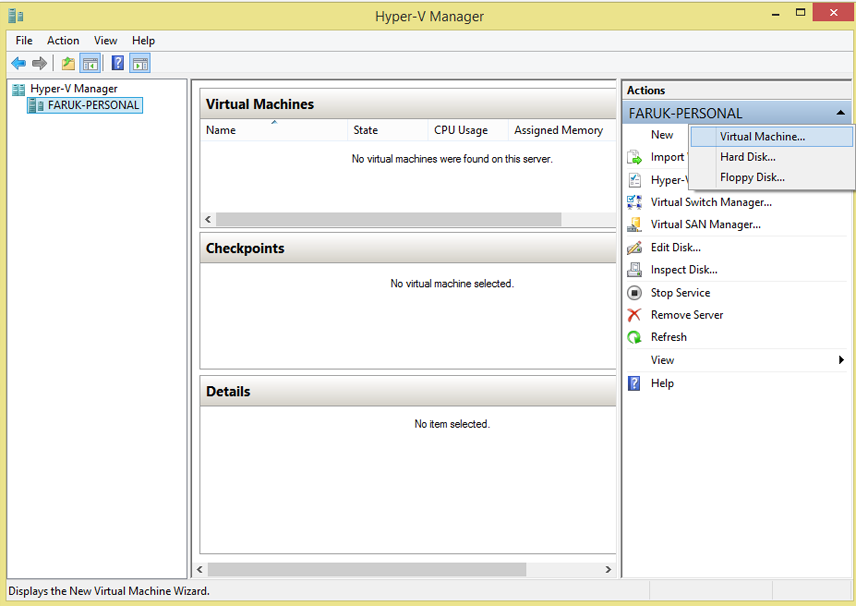Open the Help menu in menu bar

click(x=143, y=40)
